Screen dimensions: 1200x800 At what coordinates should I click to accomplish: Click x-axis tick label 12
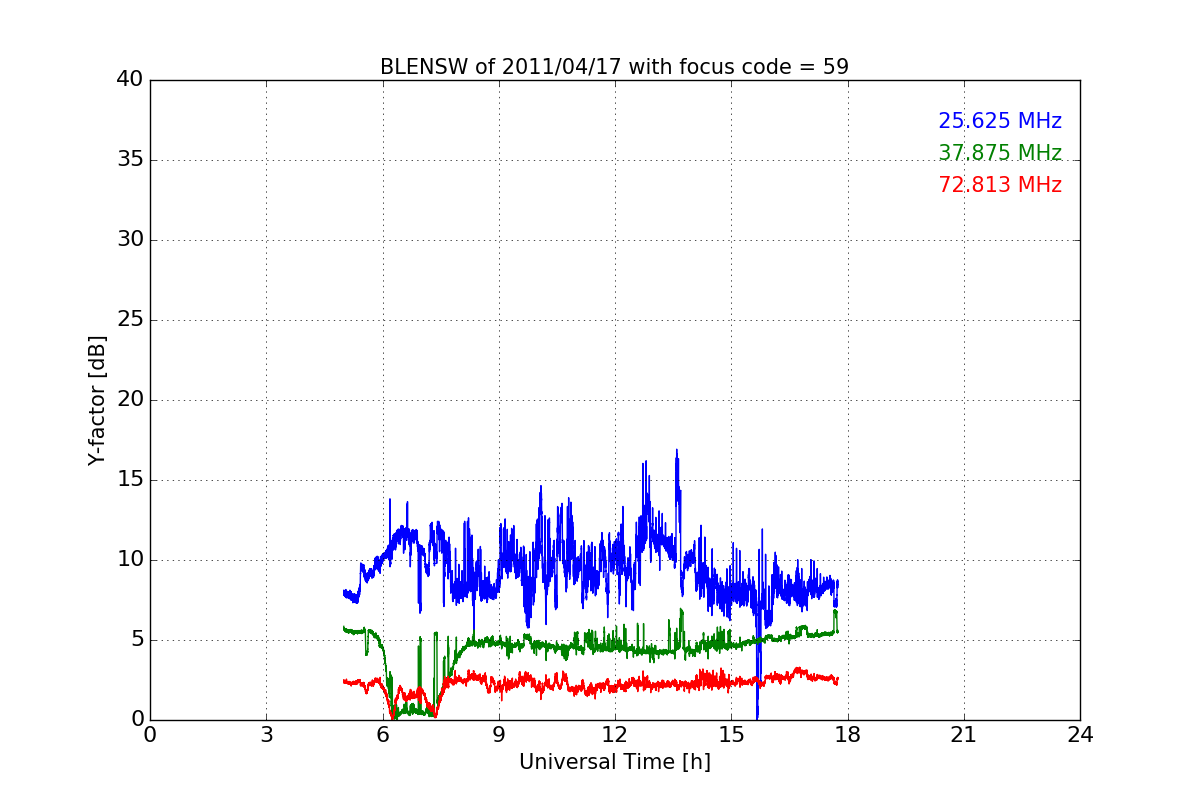pyautogui.click(x=615, y=735)
